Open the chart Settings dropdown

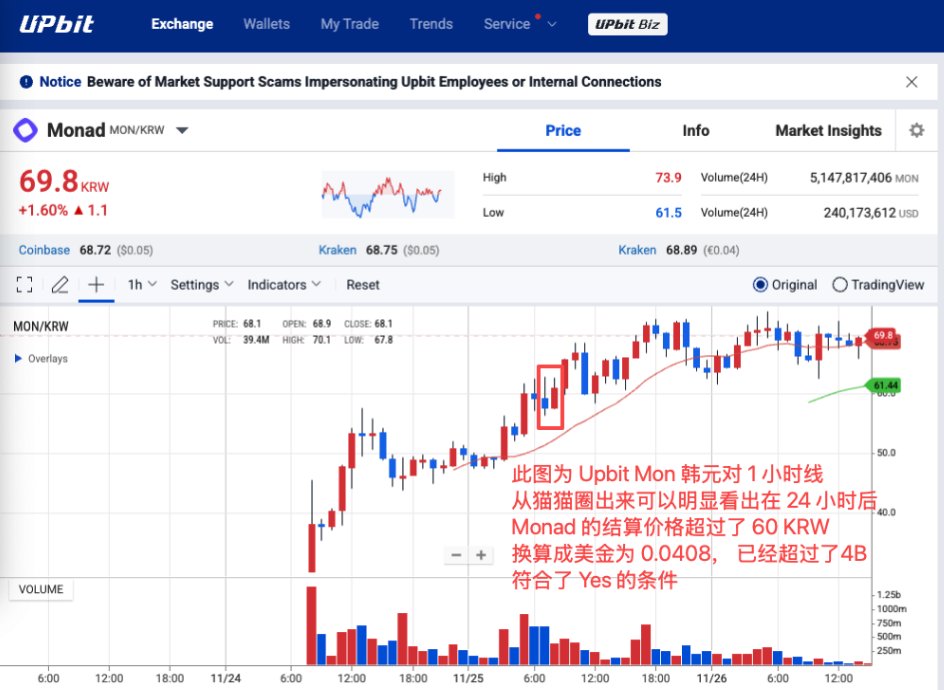tap(202, 285)
